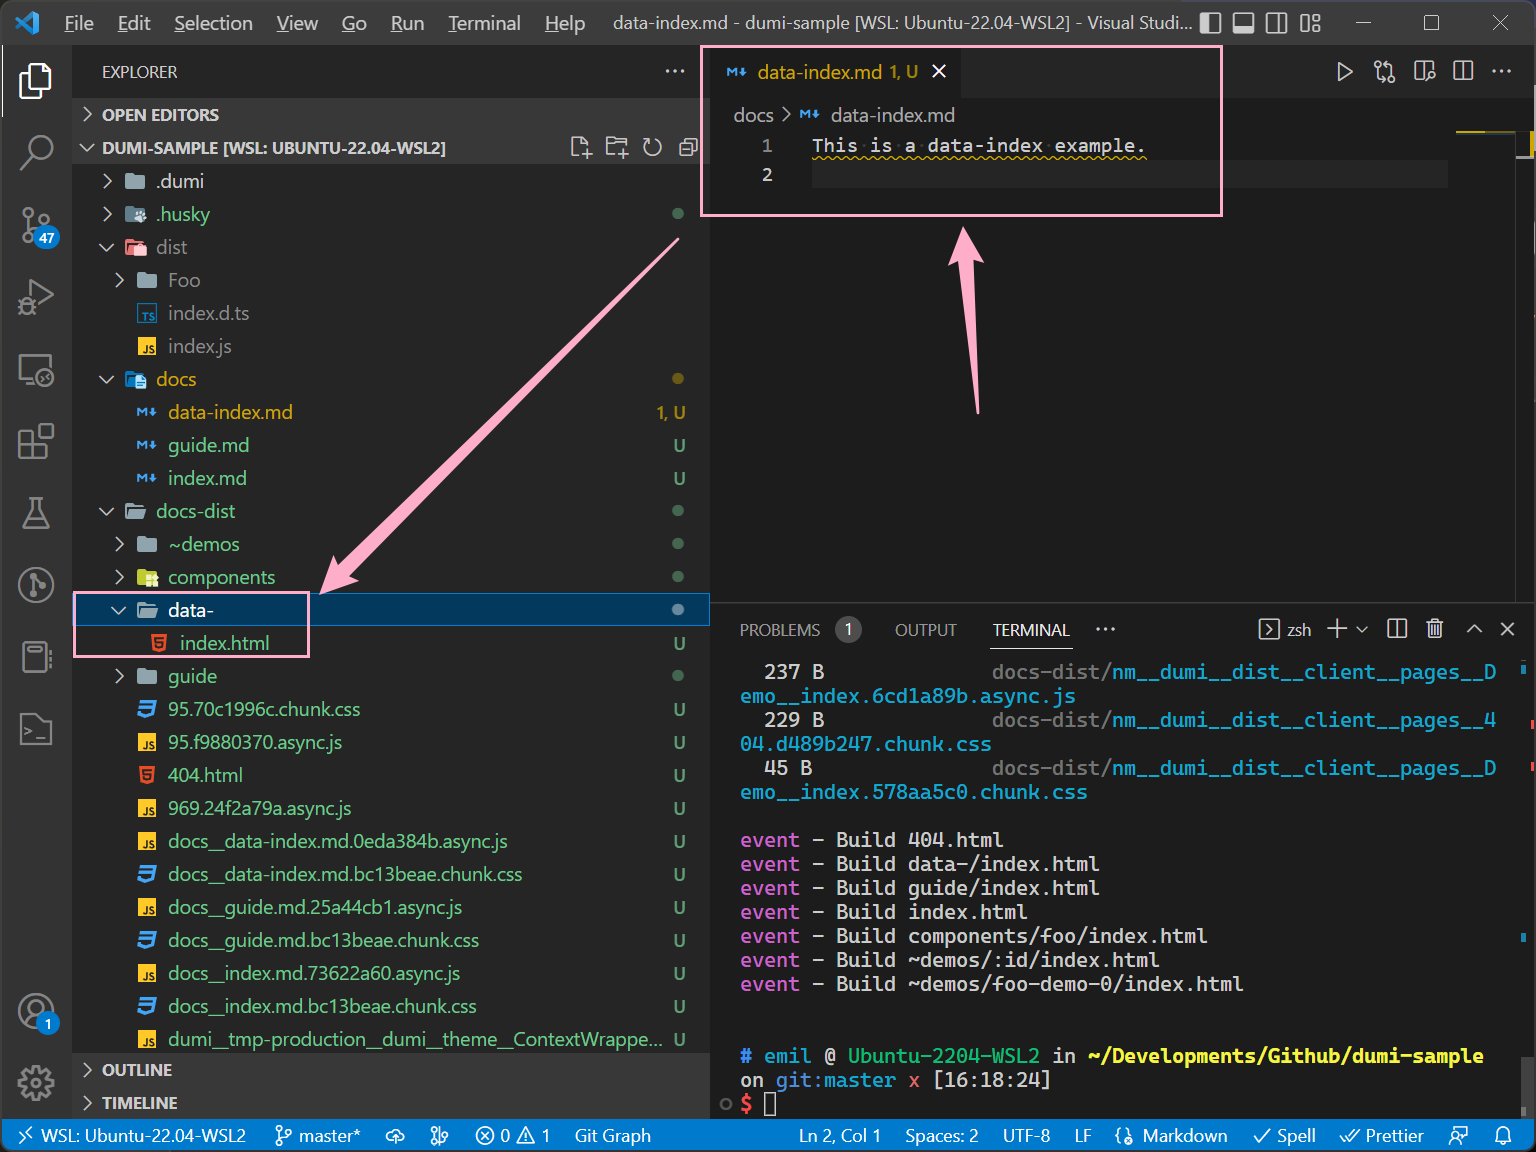Toggle Prettier formatter in status bar
1536x1152 pixels.
[x=1382, y=1135]
